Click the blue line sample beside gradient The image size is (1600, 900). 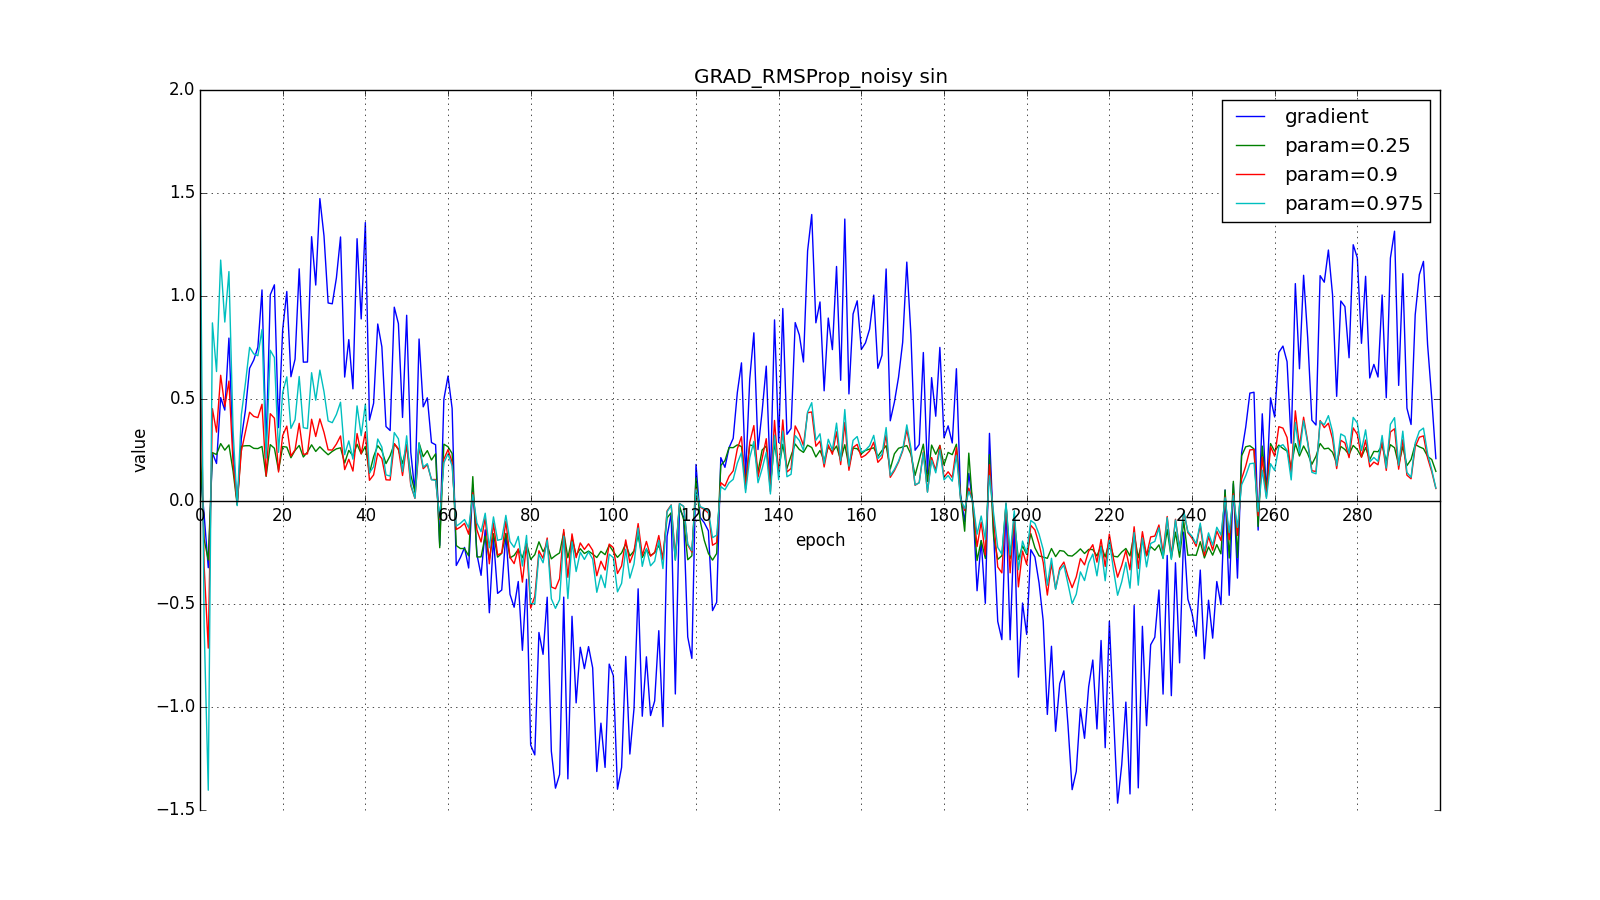coord(1251,117)
